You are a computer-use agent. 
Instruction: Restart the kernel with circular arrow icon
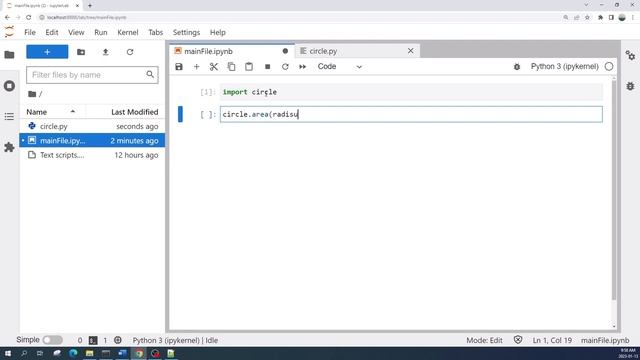coord(285,67)
